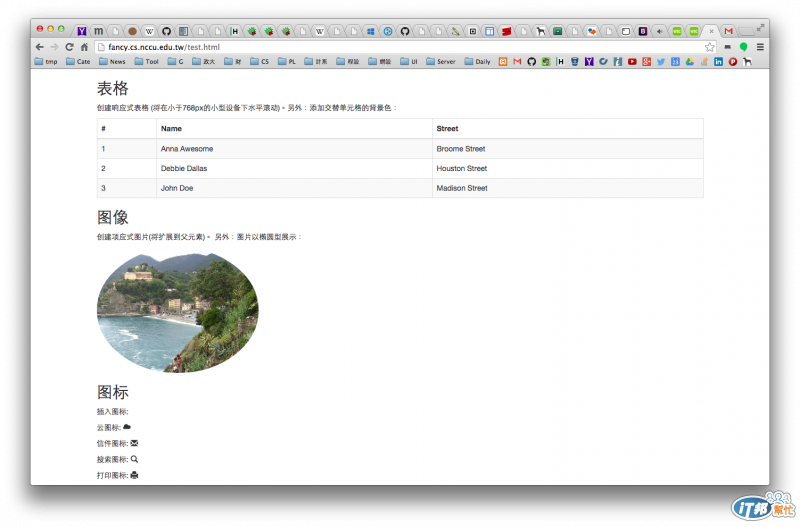Open the purple Yahoo bookmark icon
The width and height of the screenshot is (800, 527).
(589, 62)
